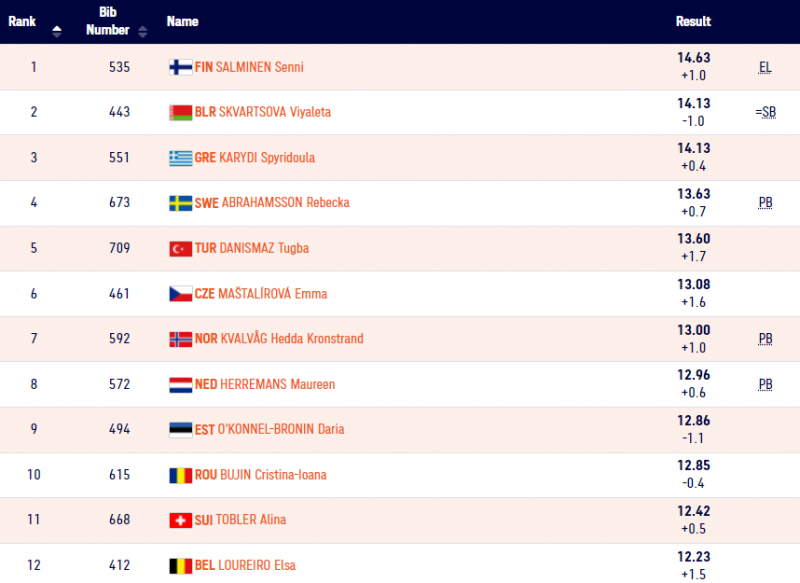Click the Finland flag icon
Screen dimensions: 800x583
pyautogui.click(x=180, y=67)
